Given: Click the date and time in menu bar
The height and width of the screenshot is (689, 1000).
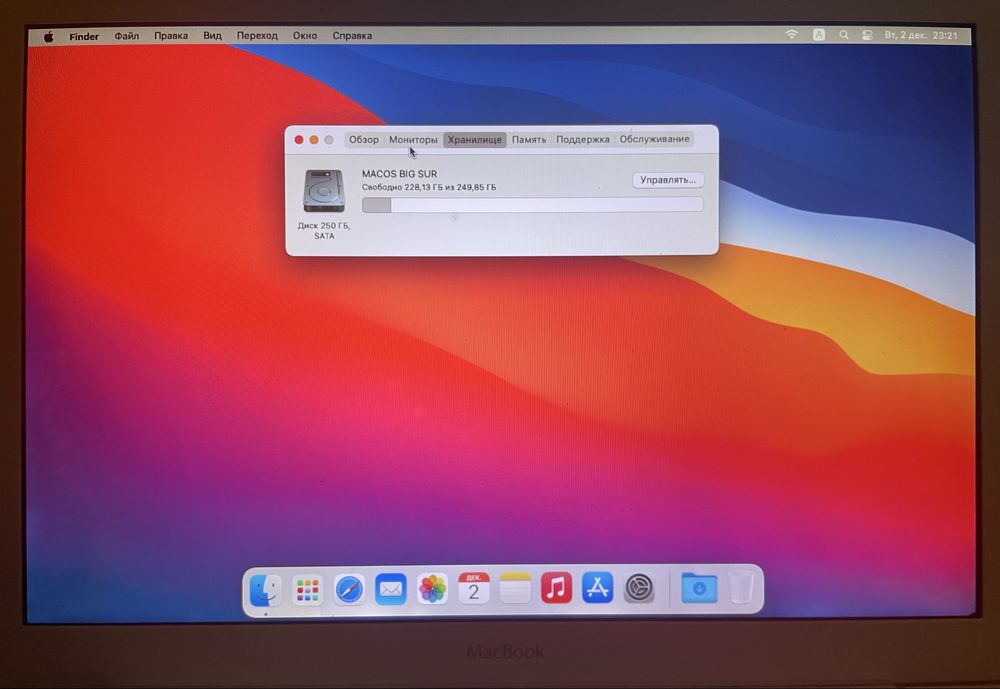Looking at the screenshot, I should pos(921,35).
